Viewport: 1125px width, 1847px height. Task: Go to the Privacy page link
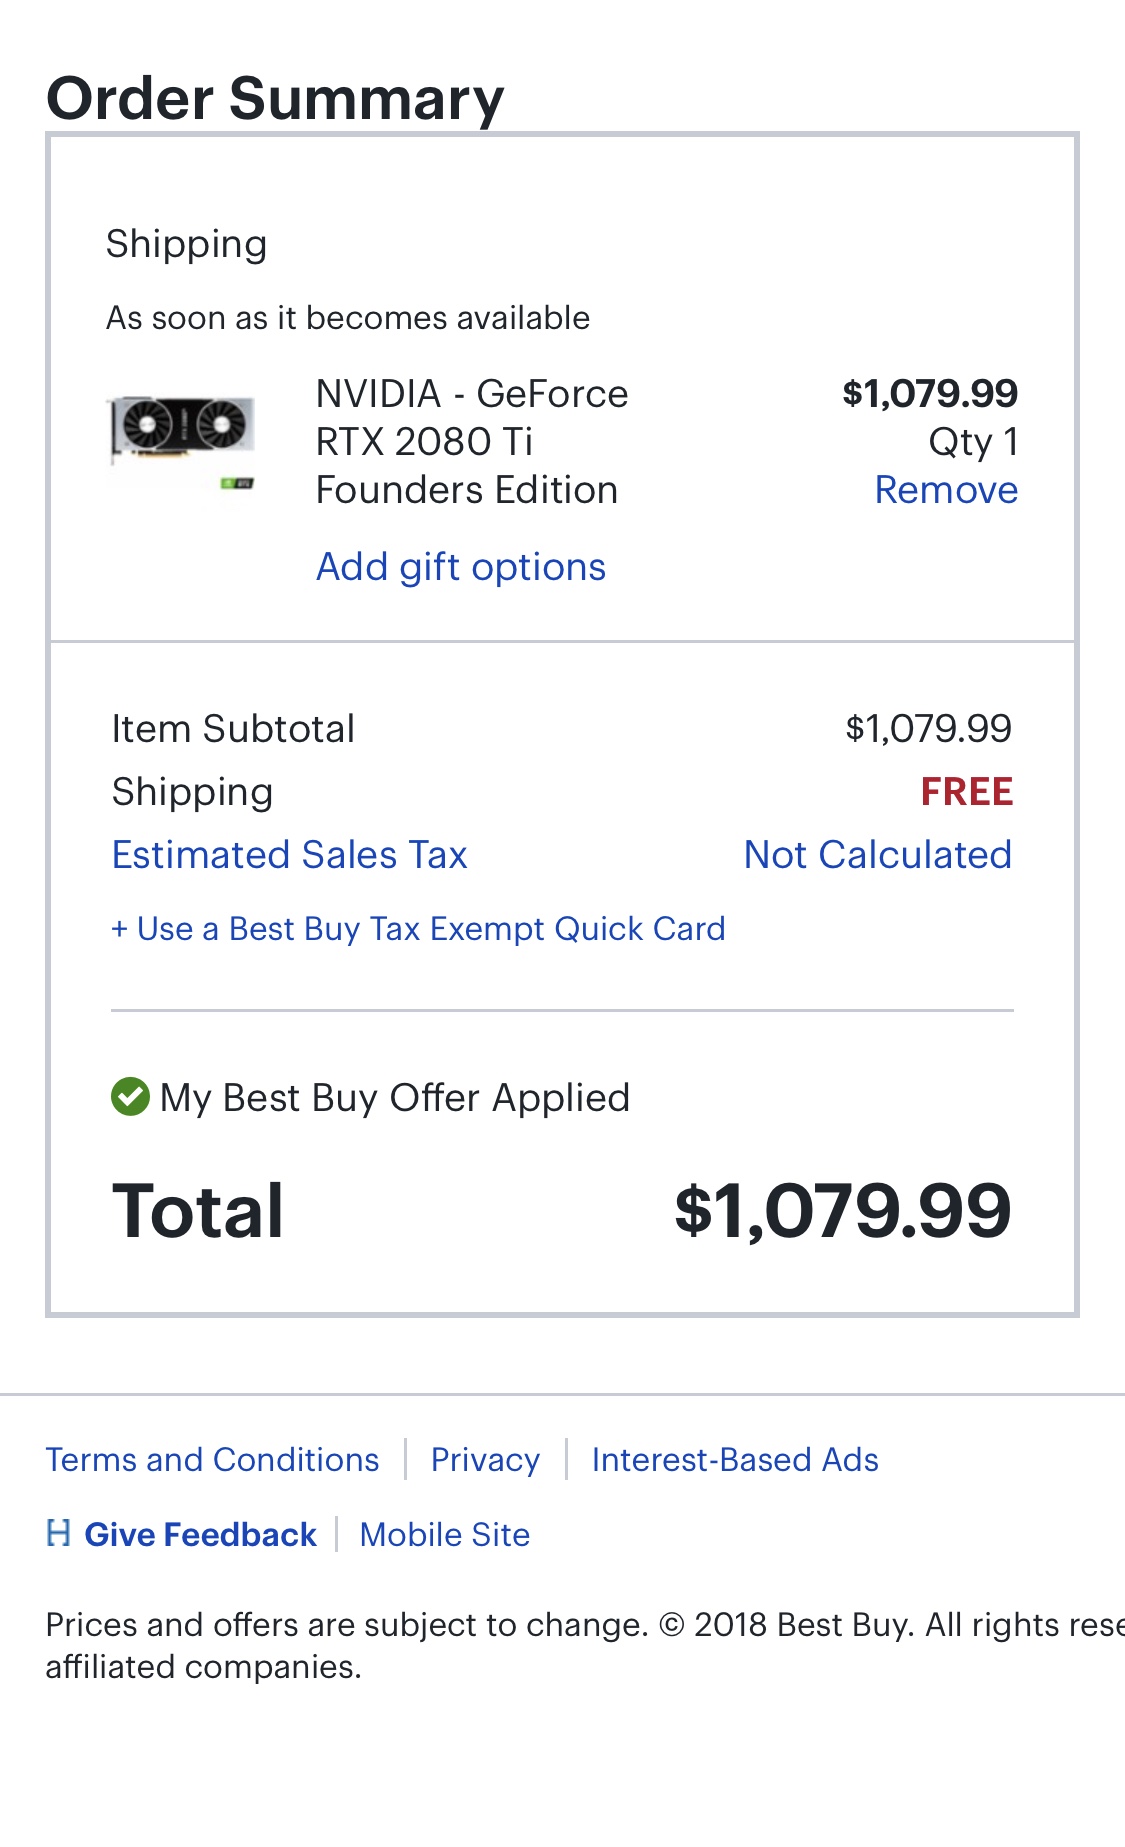[485, 1460]
